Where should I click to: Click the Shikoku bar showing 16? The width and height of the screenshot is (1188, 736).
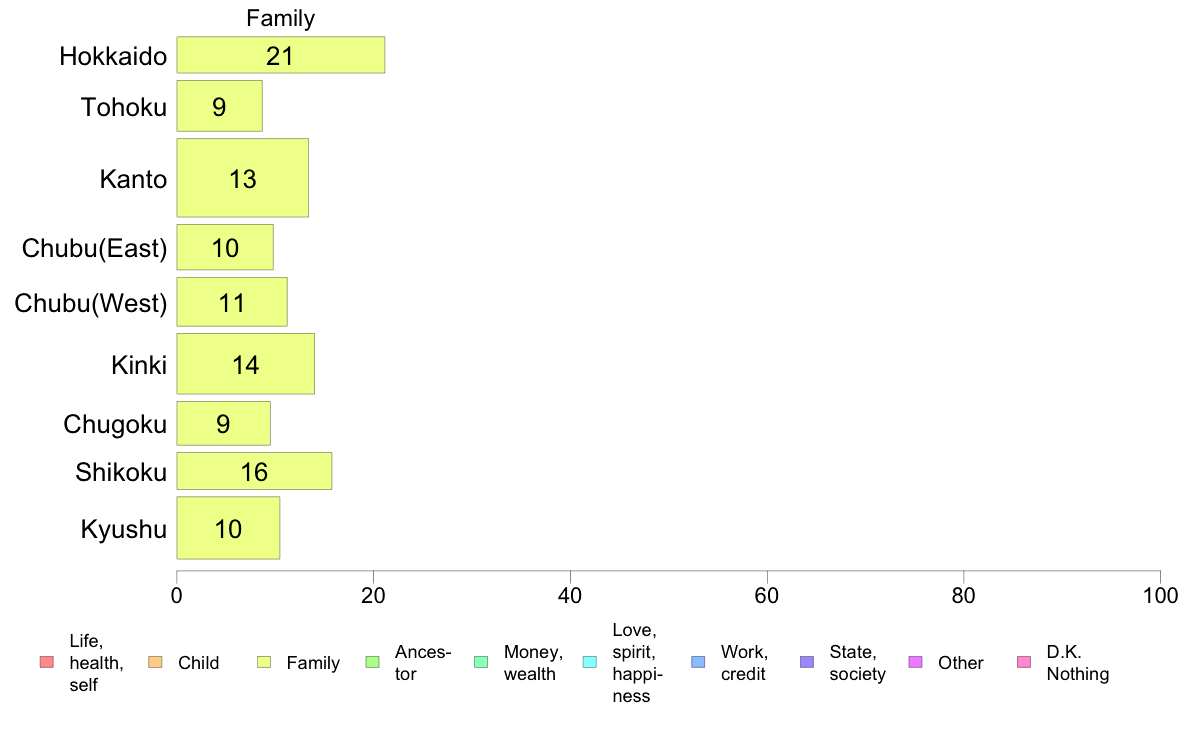[254, 471]
